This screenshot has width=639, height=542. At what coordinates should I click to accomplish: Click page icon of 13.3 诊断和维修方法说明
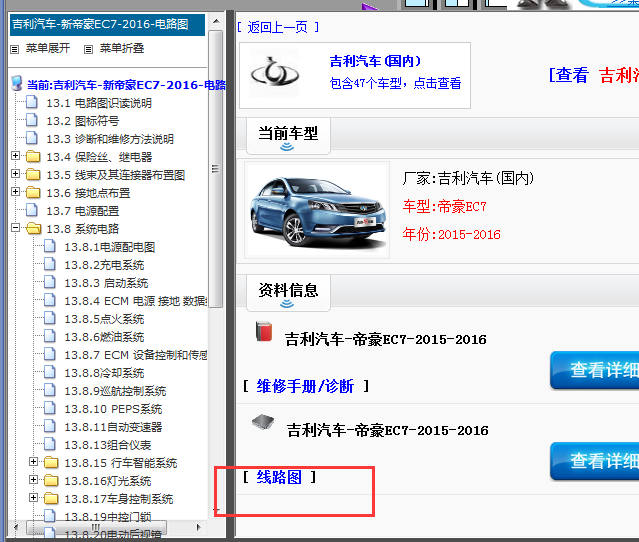coord(32,138)
